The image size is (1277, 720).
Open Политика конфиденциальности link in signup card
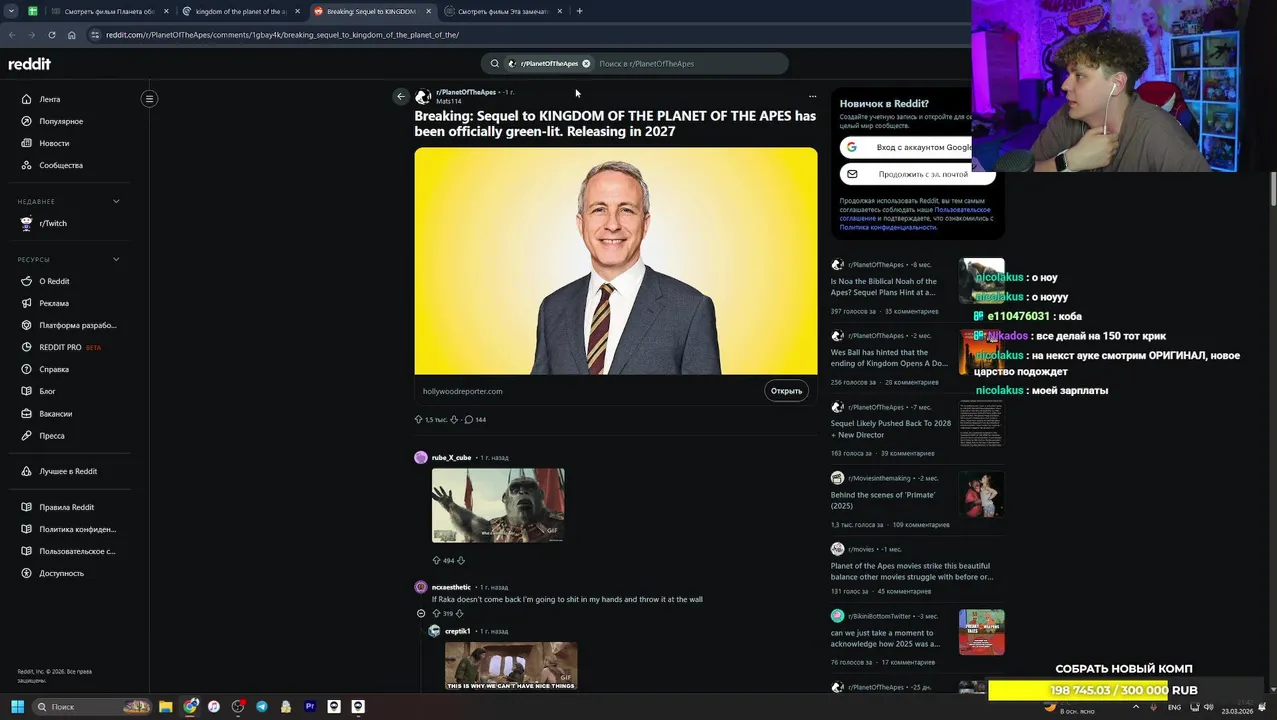(888, 227)
